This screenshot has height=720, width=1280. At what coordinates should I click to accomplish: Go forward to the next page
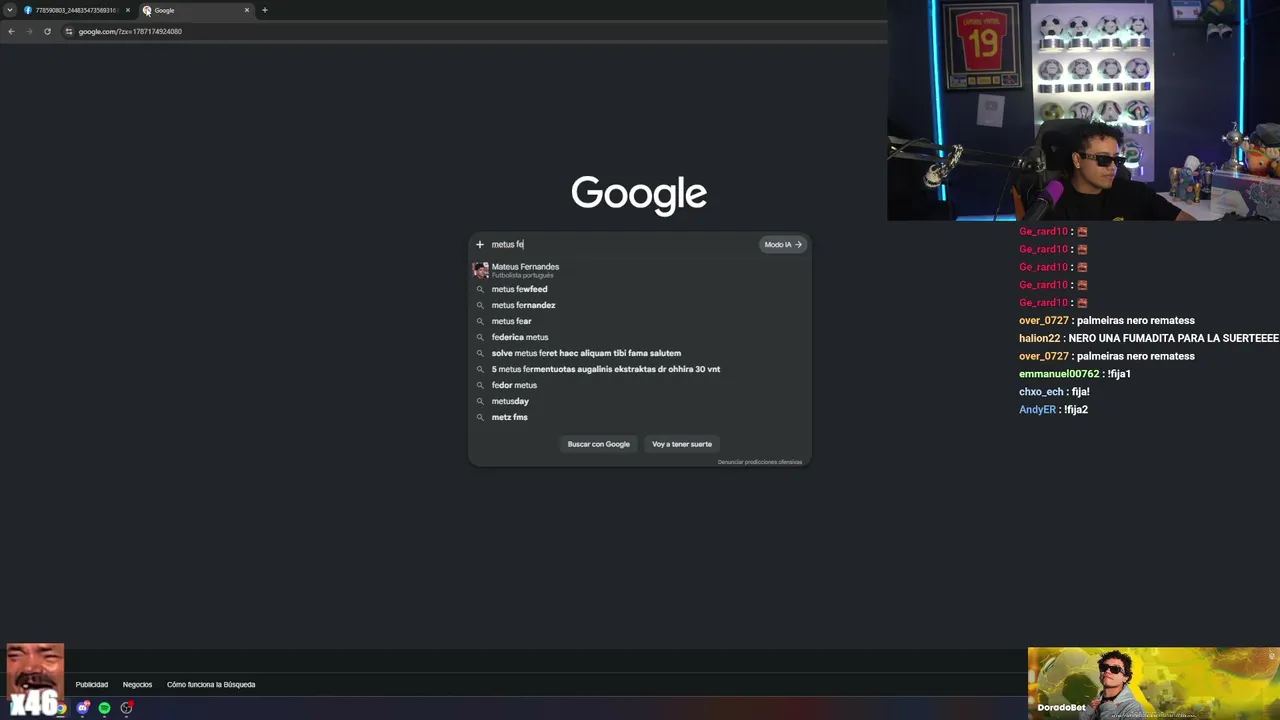29,31
